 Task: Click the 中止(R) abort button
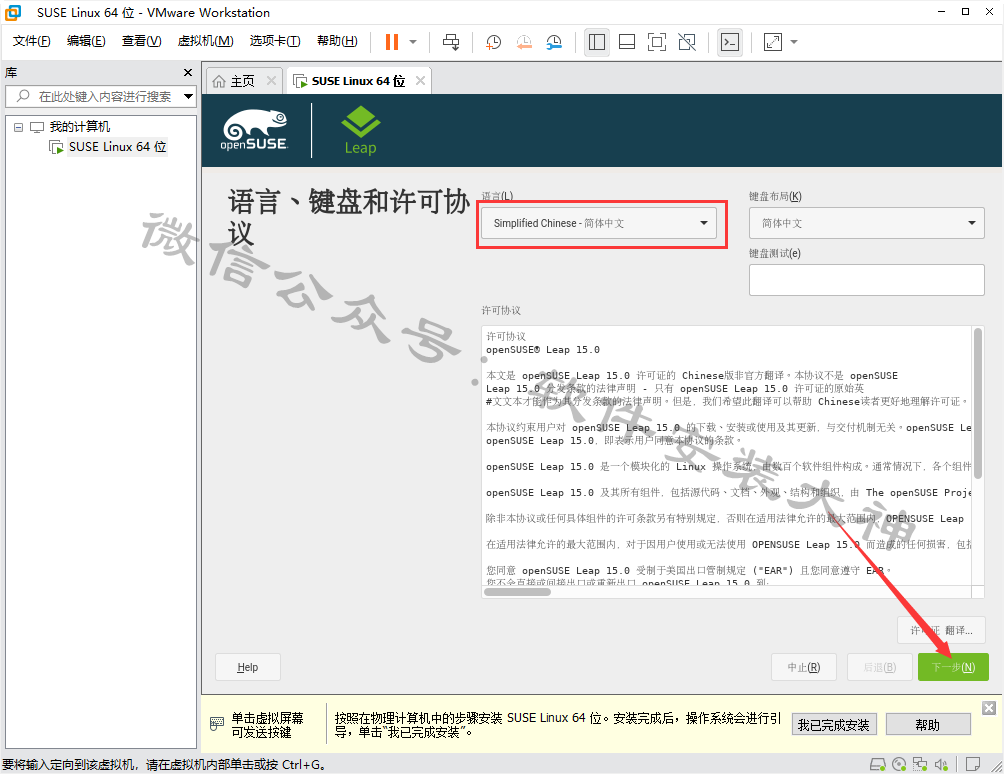click(x=804, y=667)
